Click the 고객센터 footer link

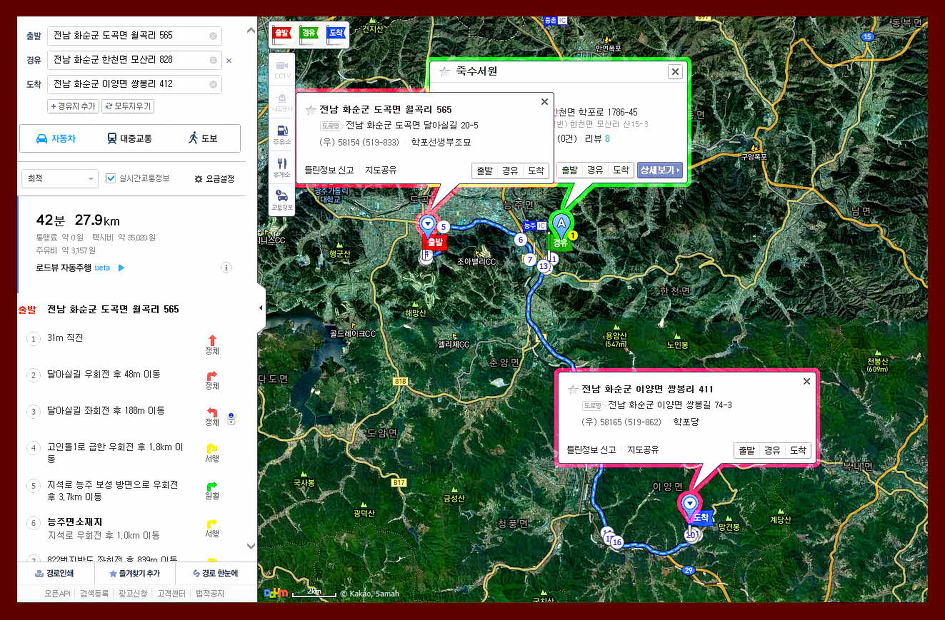(x=171, y=593)
